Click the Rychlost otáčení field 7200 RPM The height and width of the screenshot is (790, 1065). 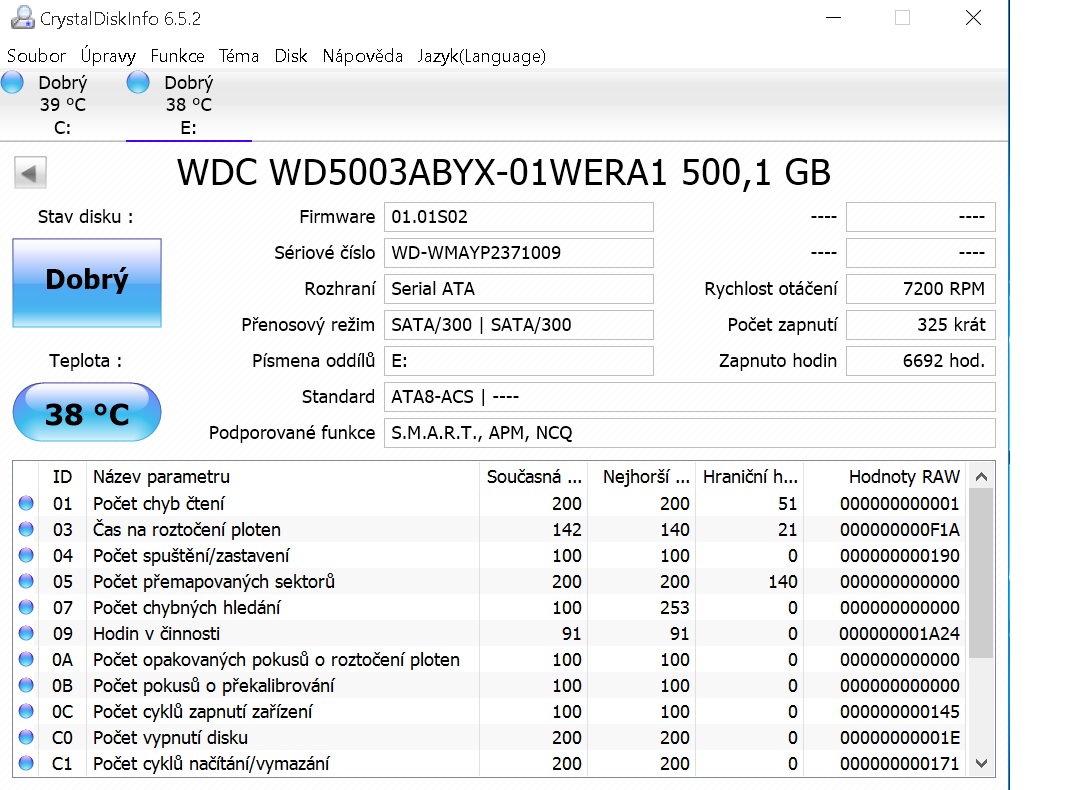click(921, 289)
